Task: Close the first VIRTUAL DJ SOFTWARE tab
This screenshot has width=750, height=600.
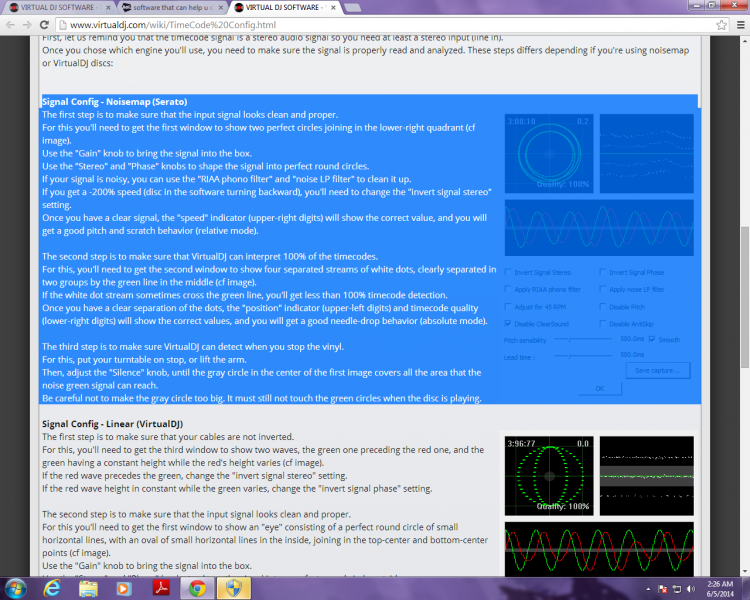Action: (108, 8)
